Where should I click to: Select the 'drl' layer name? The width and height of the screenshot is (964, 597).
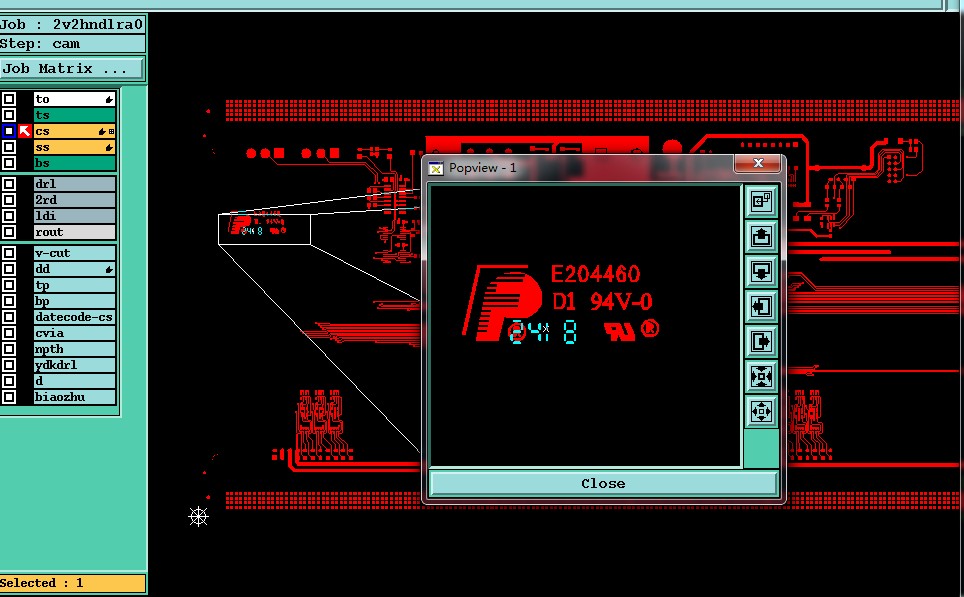point(74,184)
